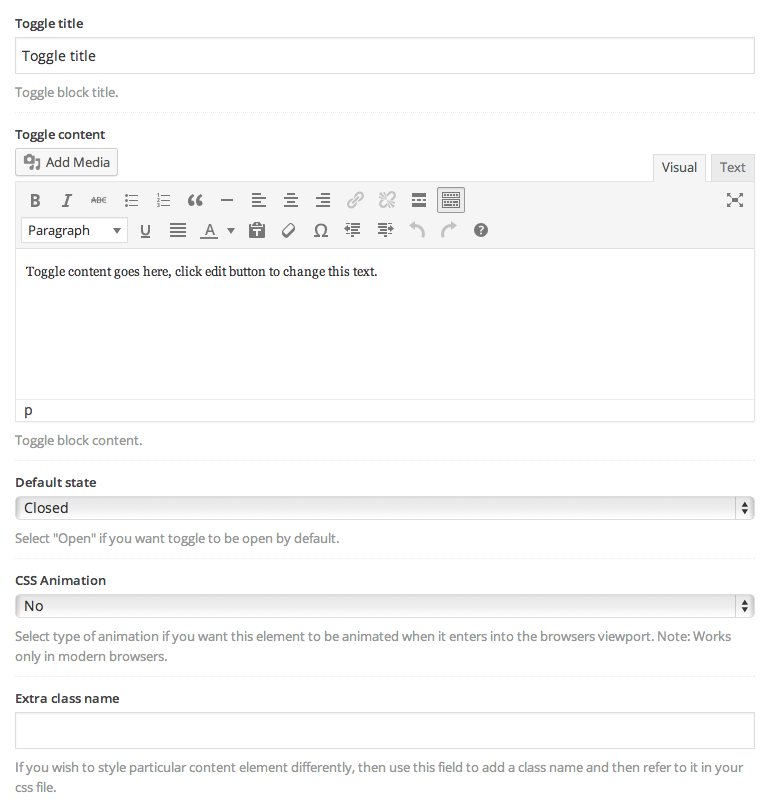The height and width of the screenshot is (810, 769).
Task: Insert a special character with the Omega icon
Action: pyautogui.click(x=321, y=230)
